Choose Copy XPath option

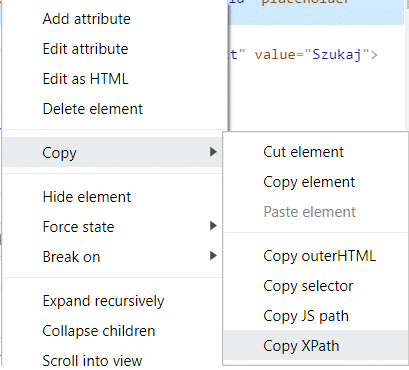click(x=315, y=346)
